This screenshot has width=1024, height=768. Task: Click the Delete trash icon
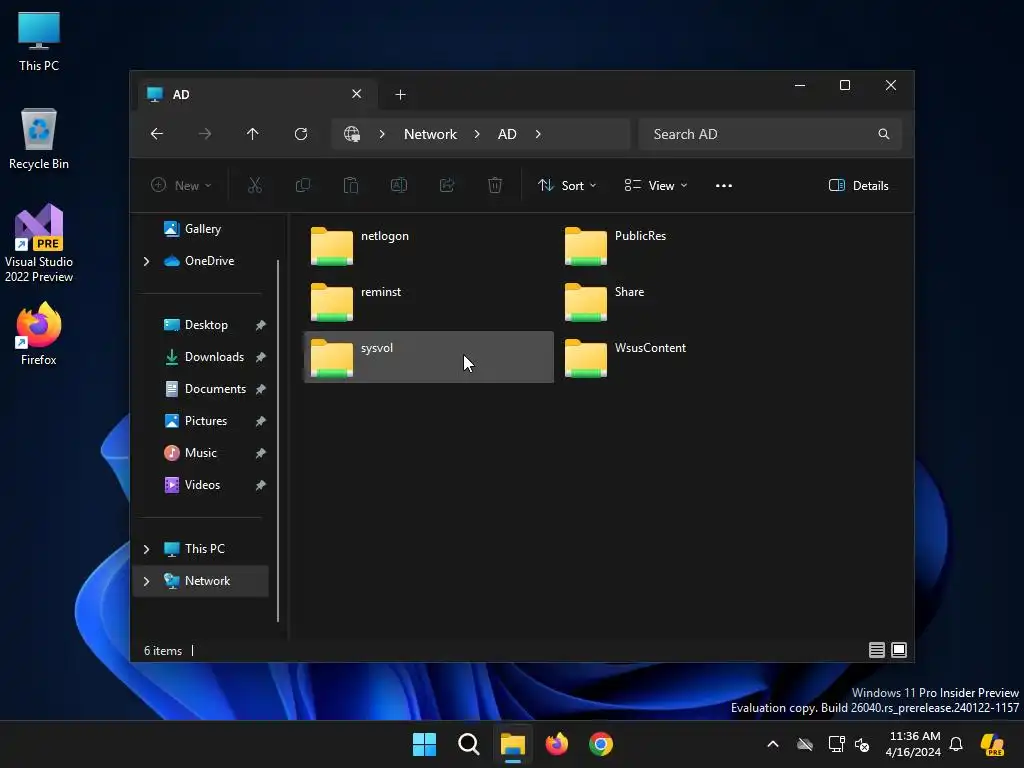tap(495, 185)
